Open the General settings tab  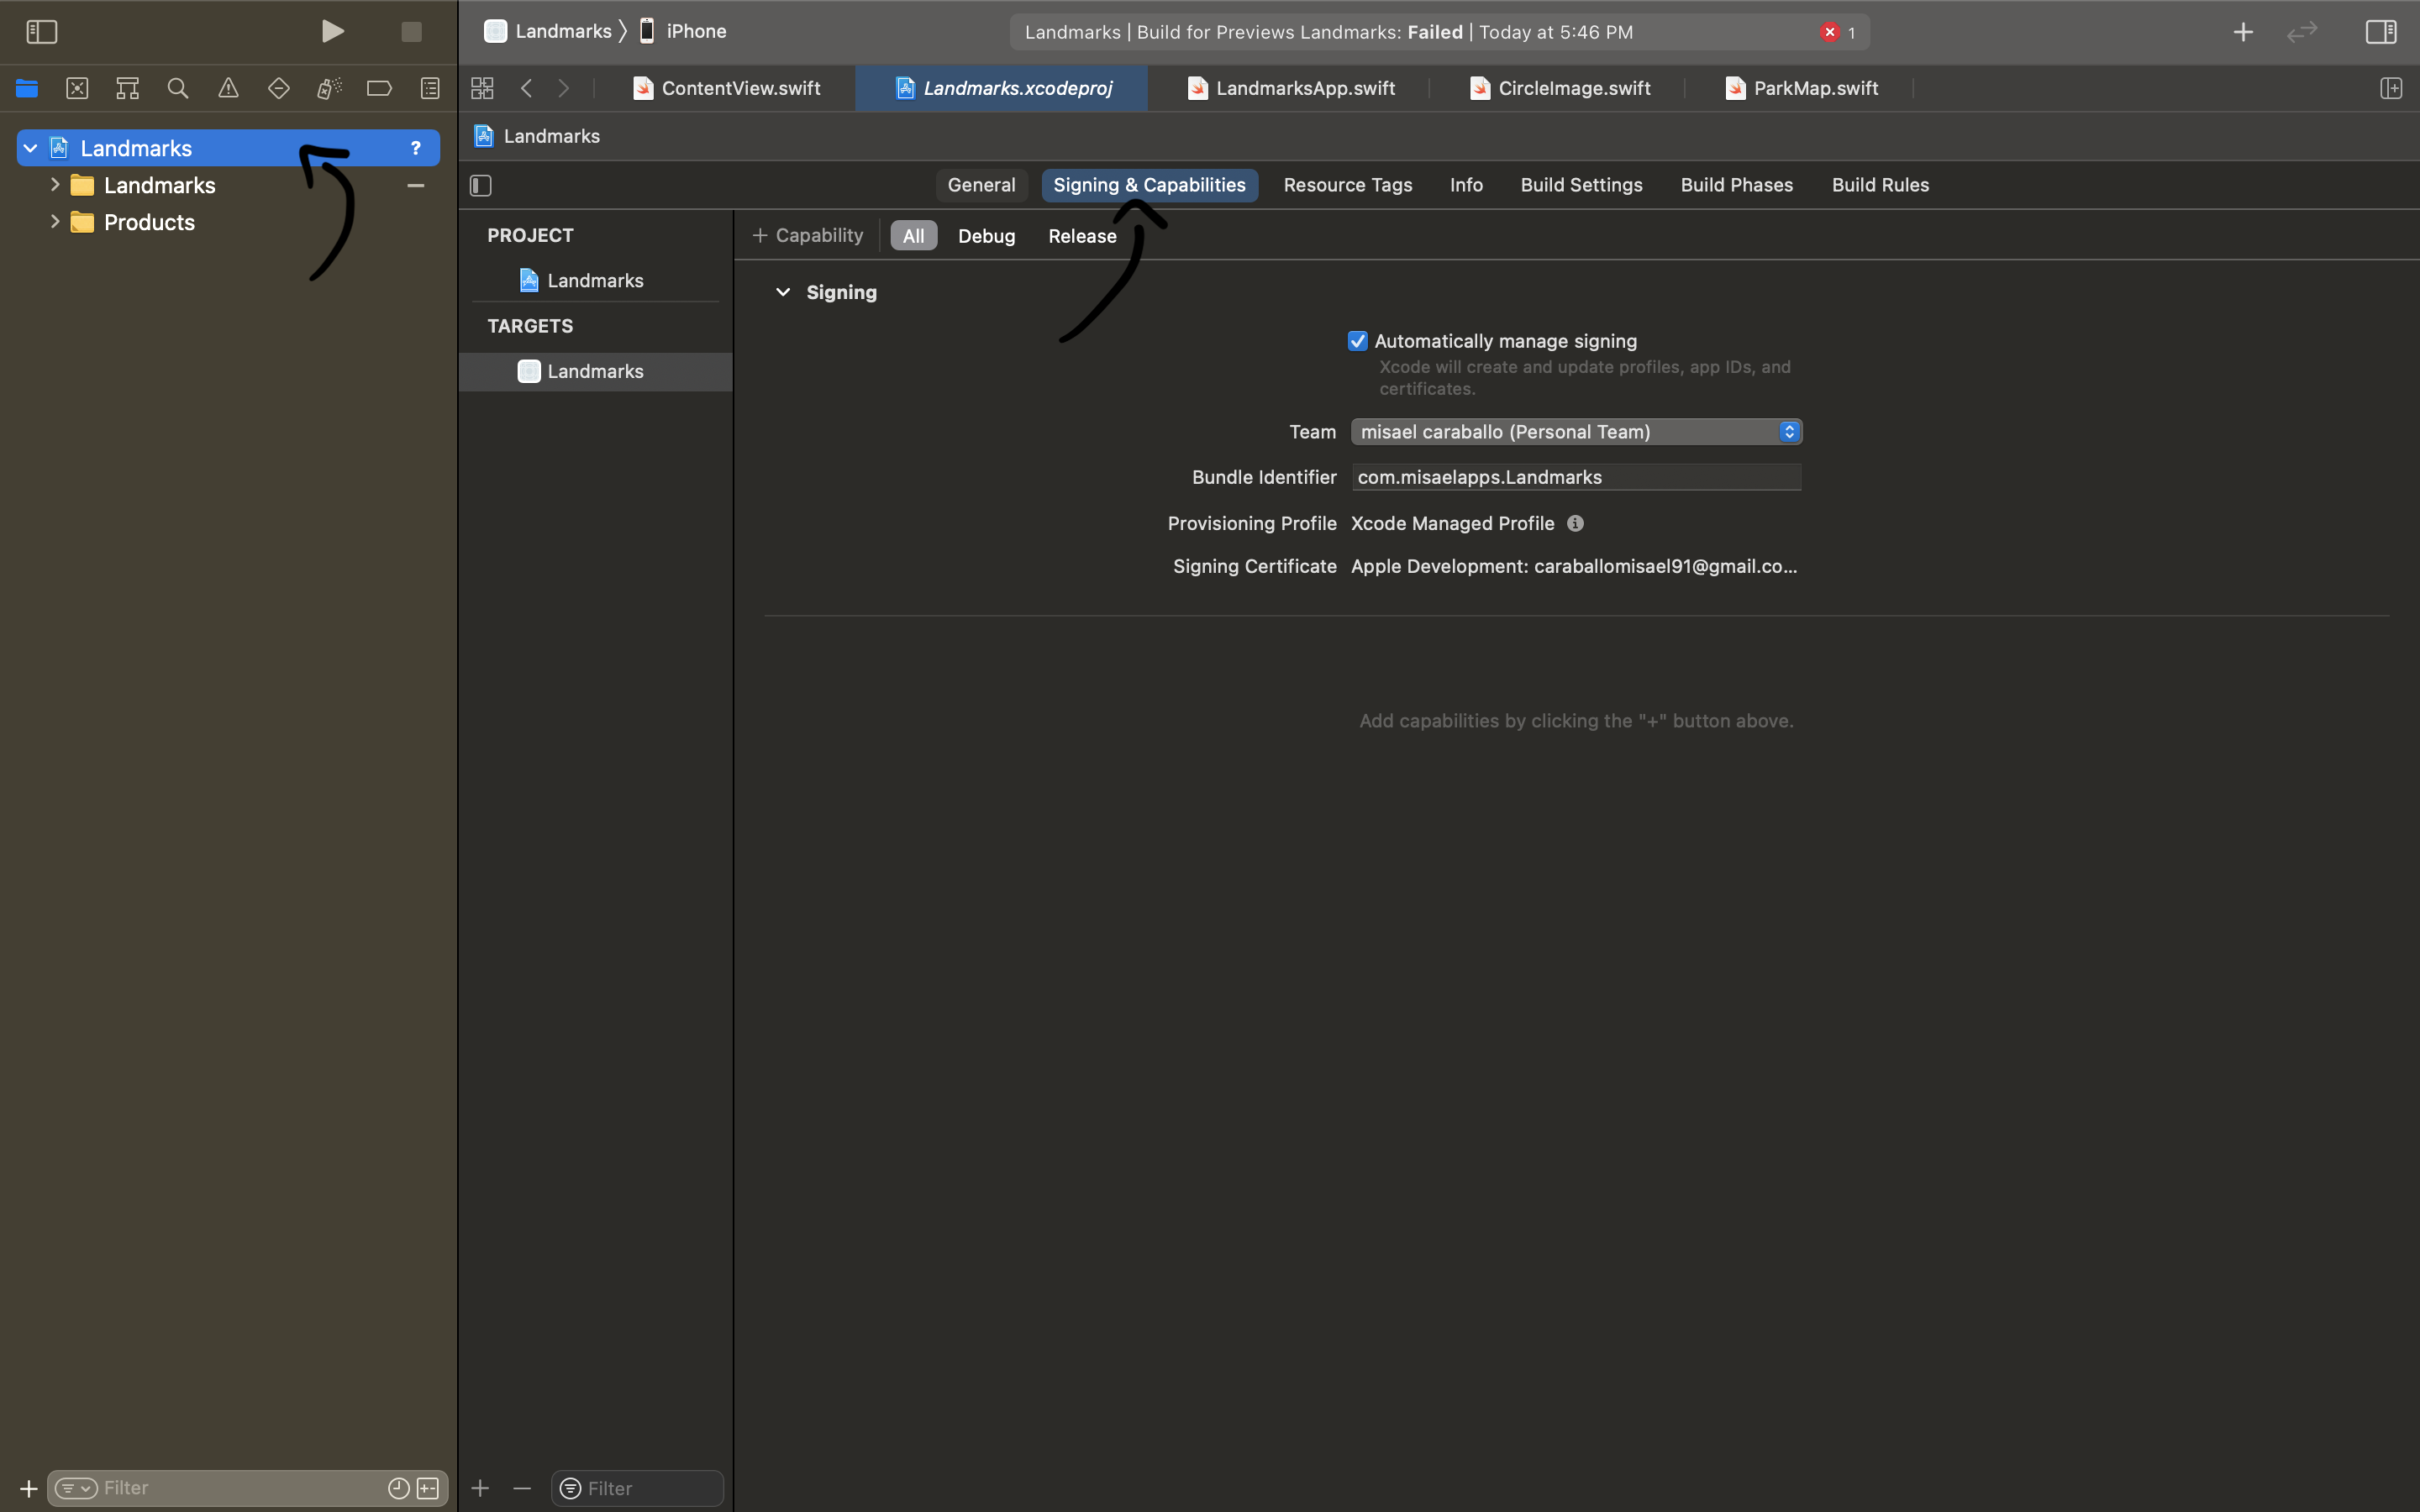tap(981, 185)
